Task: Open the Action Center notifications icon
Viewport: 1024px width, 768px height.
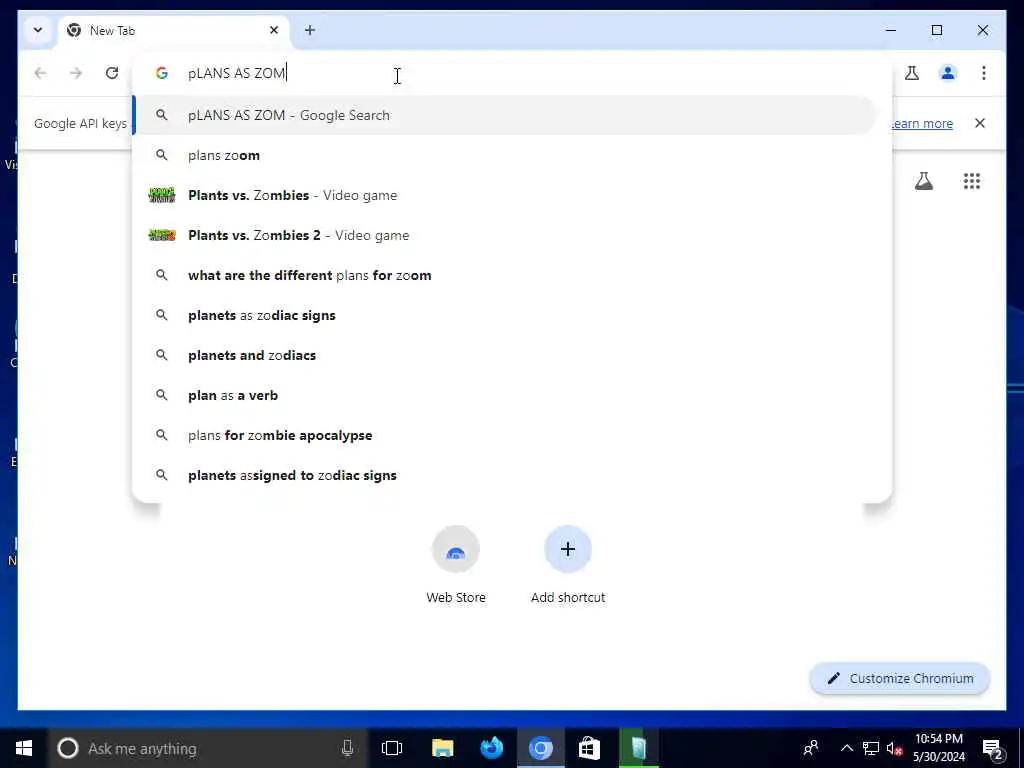Action: point(993,748)
